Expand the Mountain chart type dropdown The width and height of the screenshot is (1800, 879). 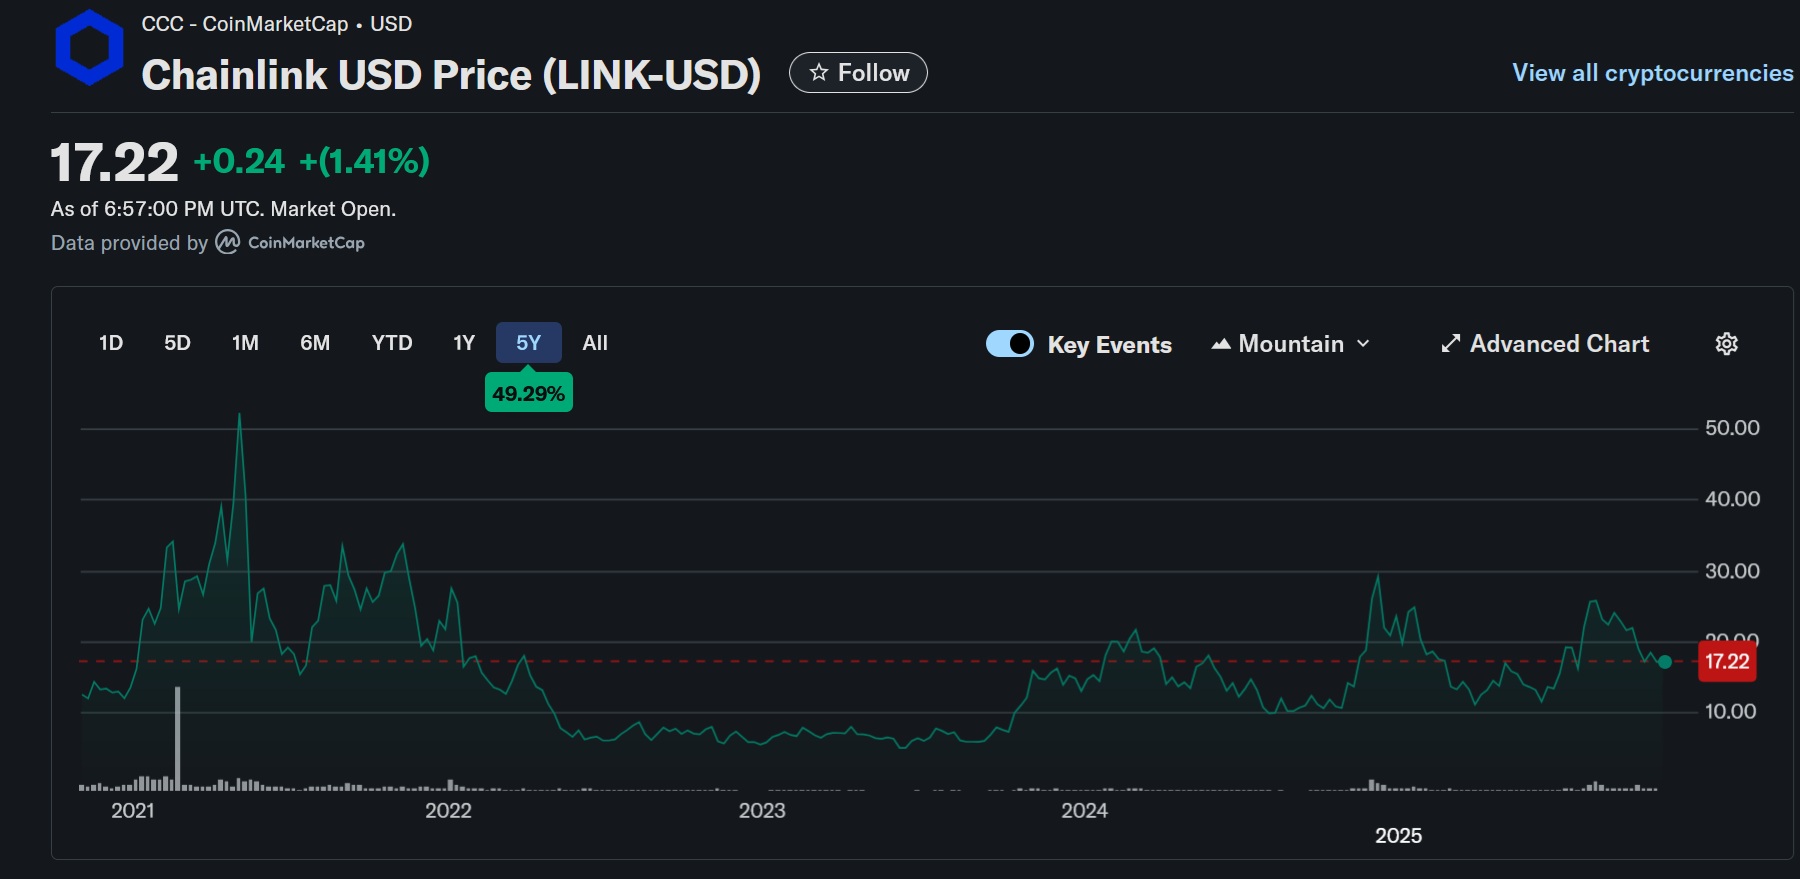[x=1290, y=344]
